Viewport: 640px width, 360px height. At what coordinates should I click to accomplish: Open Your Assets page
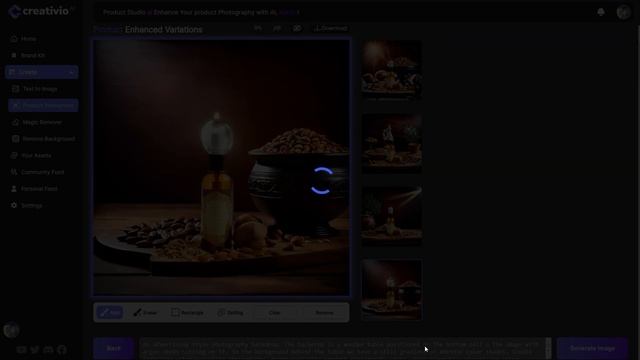[36, 156]
